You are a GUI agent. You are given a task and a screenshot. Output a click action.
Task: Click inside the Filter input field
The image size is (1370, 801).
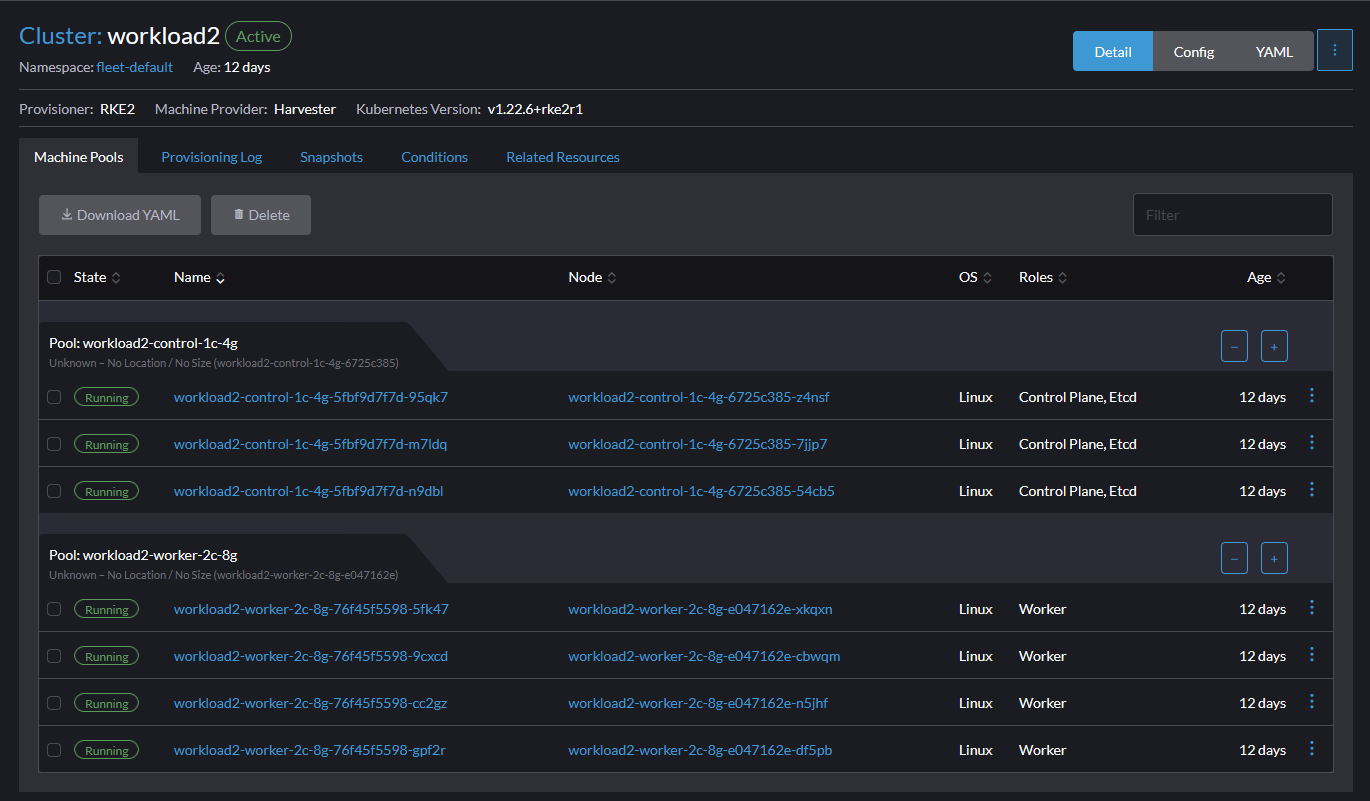[1232, 214]
